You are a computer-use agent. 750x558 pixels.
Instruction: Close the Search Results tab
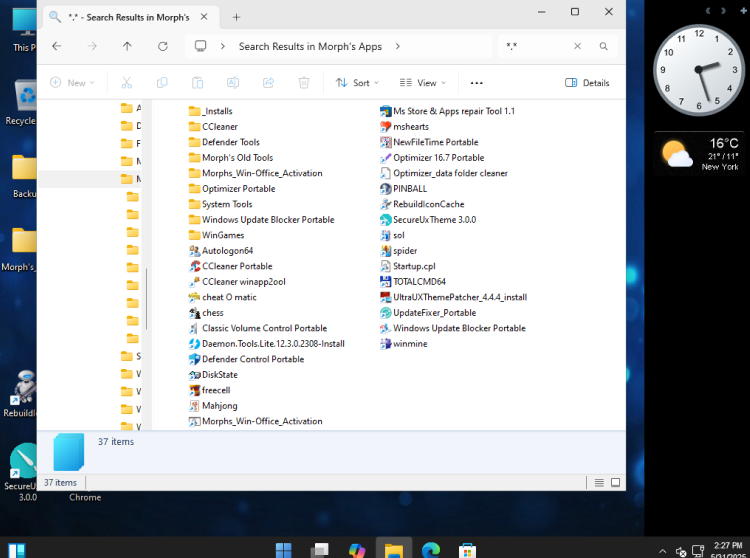pyautogui.click(x=204, y=17)
